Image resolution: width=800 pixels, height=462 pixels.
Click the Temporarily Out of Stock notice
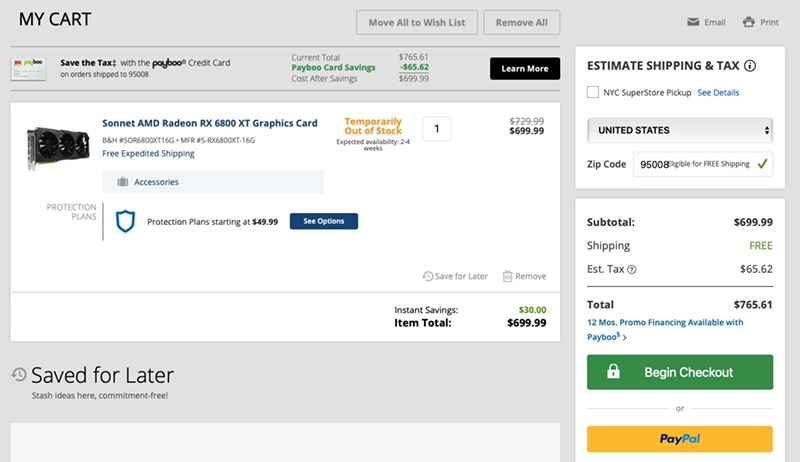(373, 126)
